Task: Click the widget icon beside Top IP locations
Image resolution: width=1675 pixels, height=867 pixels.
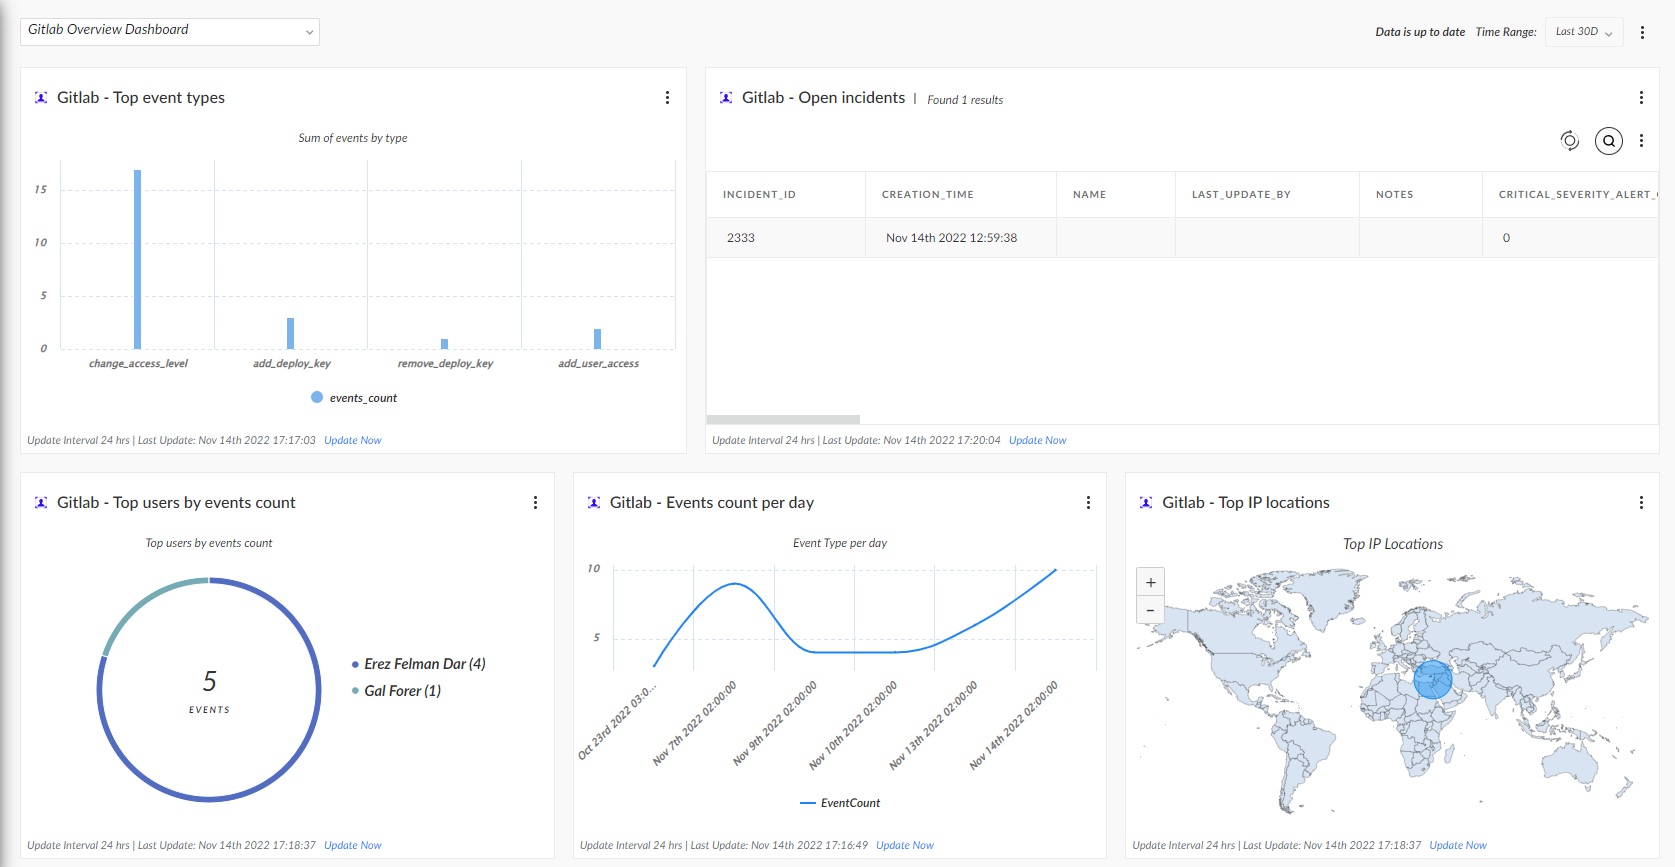Action: (1146, 503)
